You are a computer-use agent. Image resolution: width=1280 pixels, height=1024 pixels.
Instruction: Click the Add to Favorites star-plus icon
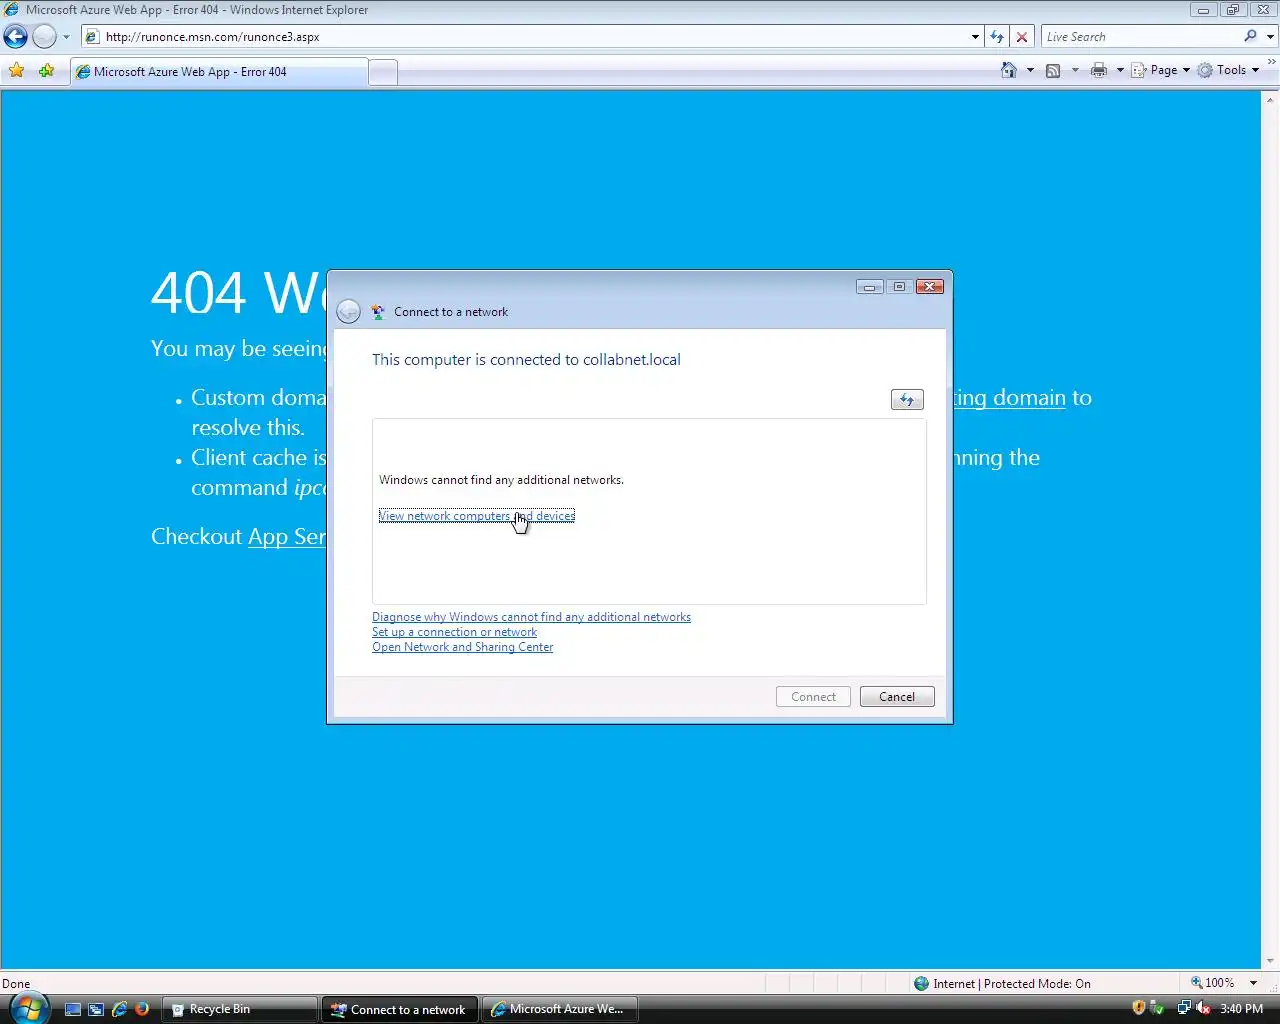pyautogui.click(x=46, y=71)
